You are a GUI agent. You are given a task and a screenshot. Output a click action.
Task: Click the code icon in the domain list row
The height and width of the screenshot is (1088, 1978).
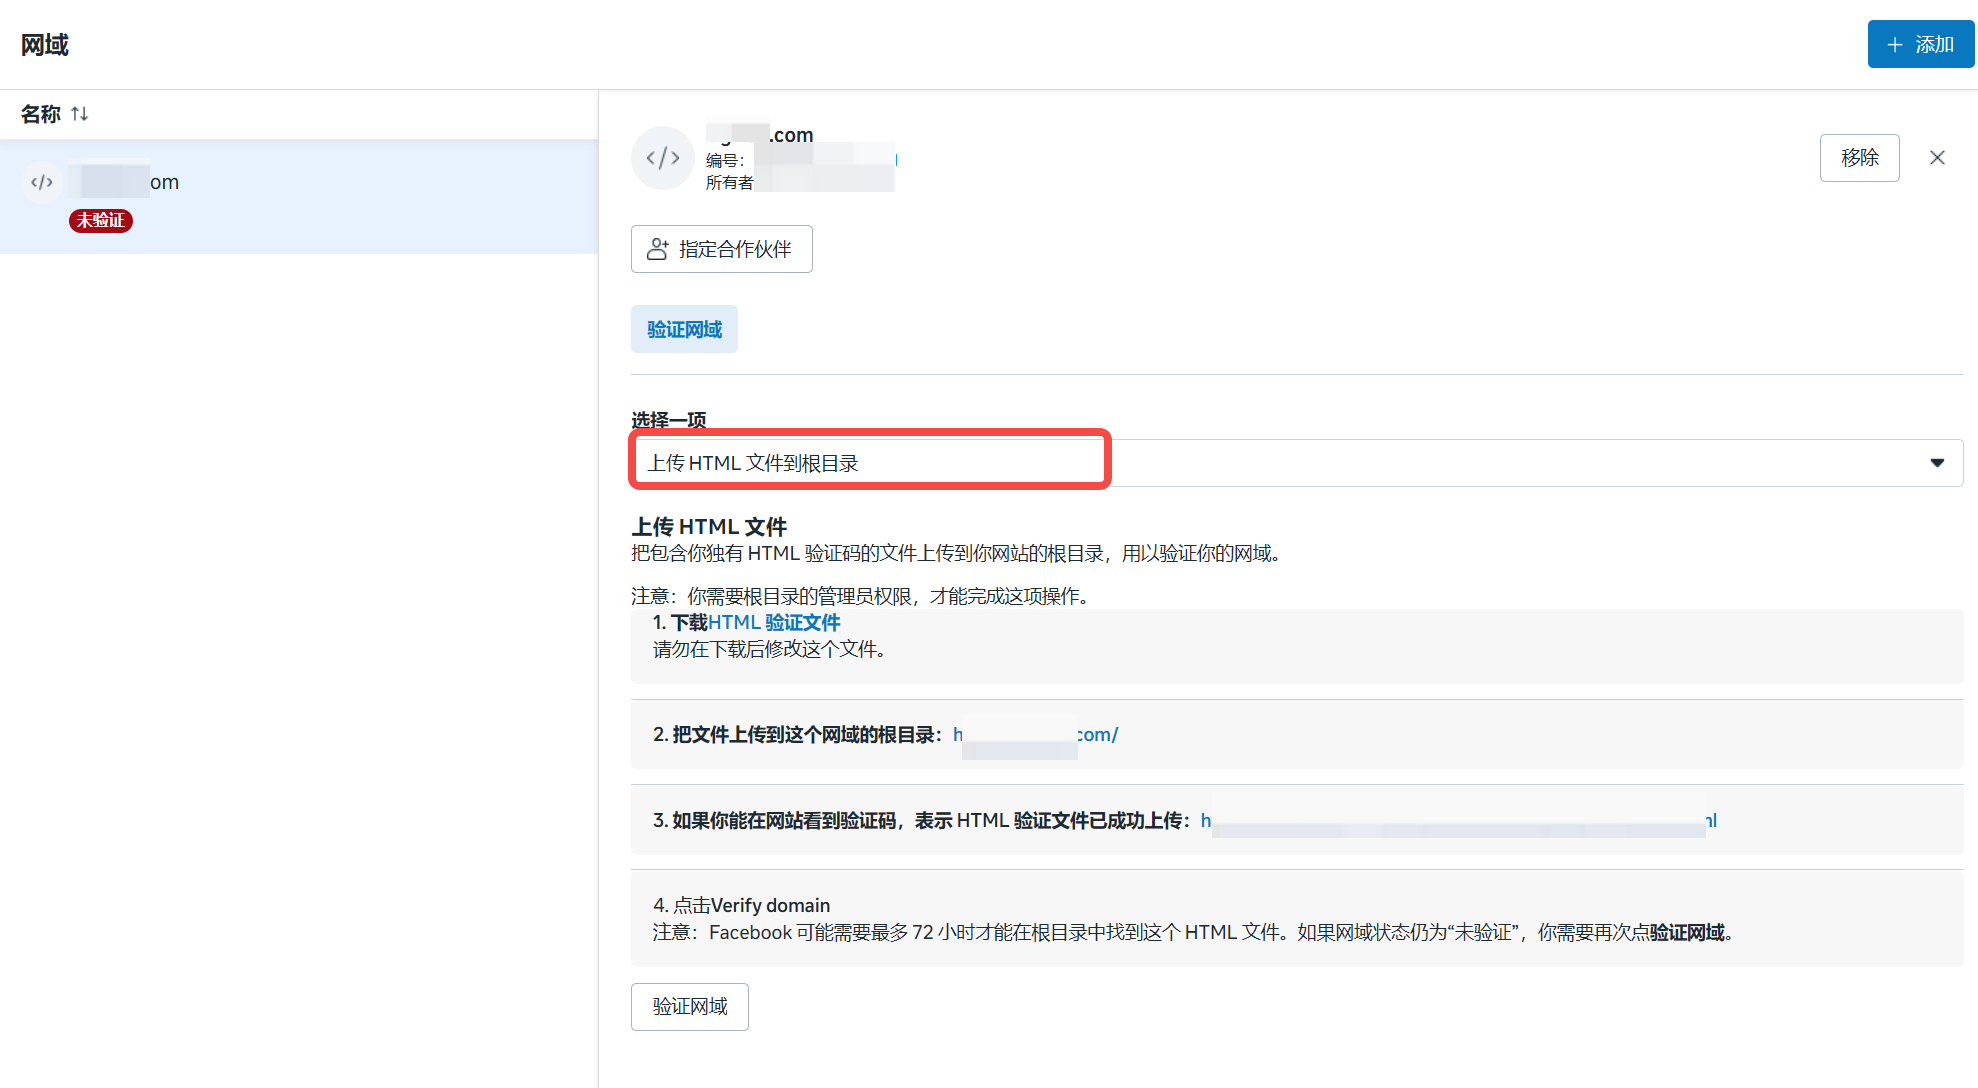click(x=42, y=182)
